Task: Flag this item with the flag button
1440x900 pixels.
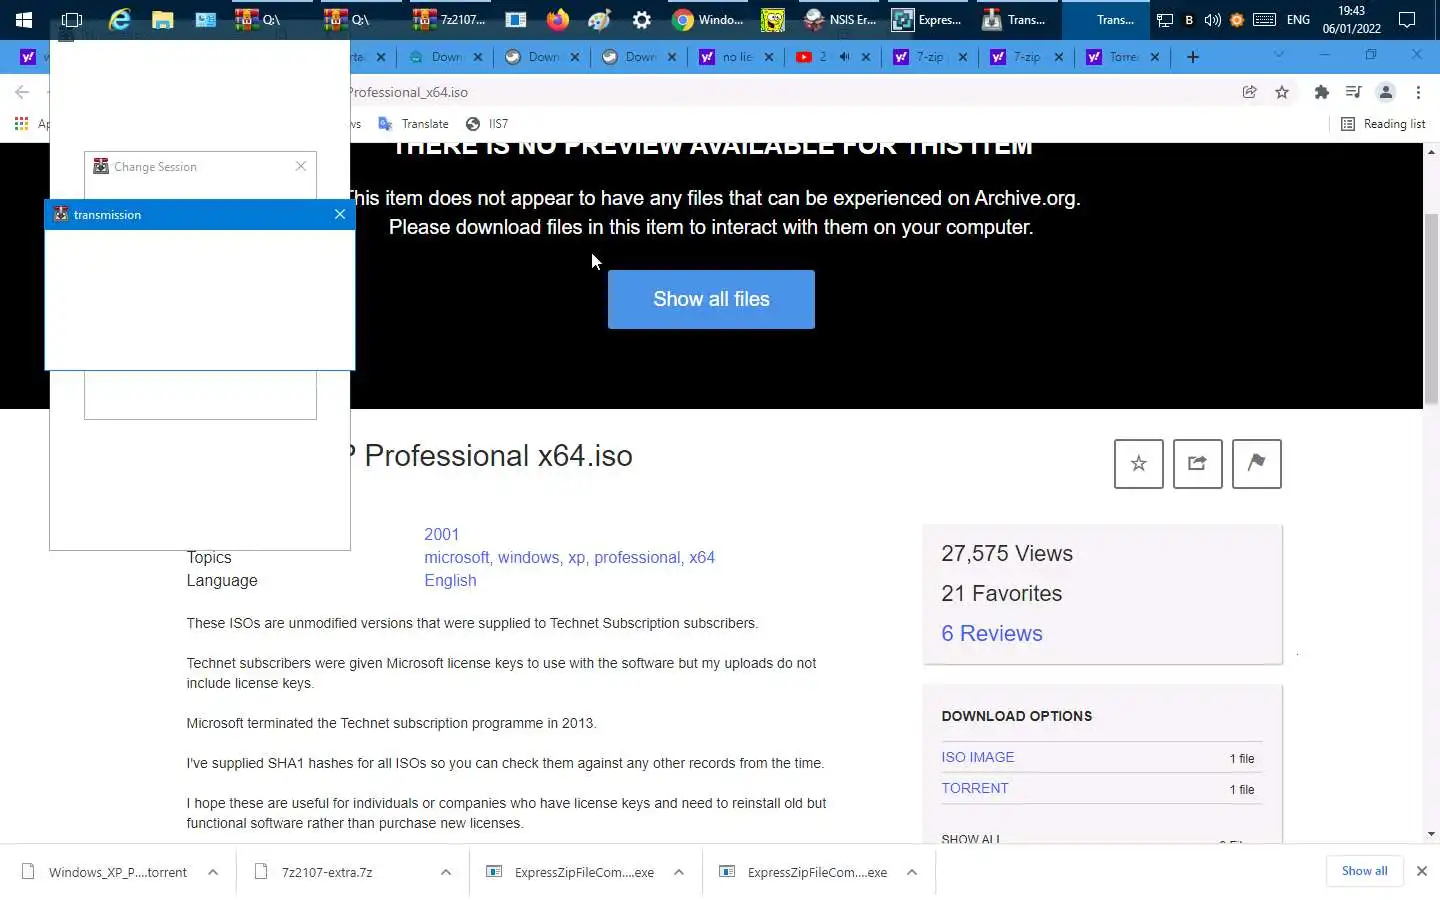Action: click(x=1257, y=464)
